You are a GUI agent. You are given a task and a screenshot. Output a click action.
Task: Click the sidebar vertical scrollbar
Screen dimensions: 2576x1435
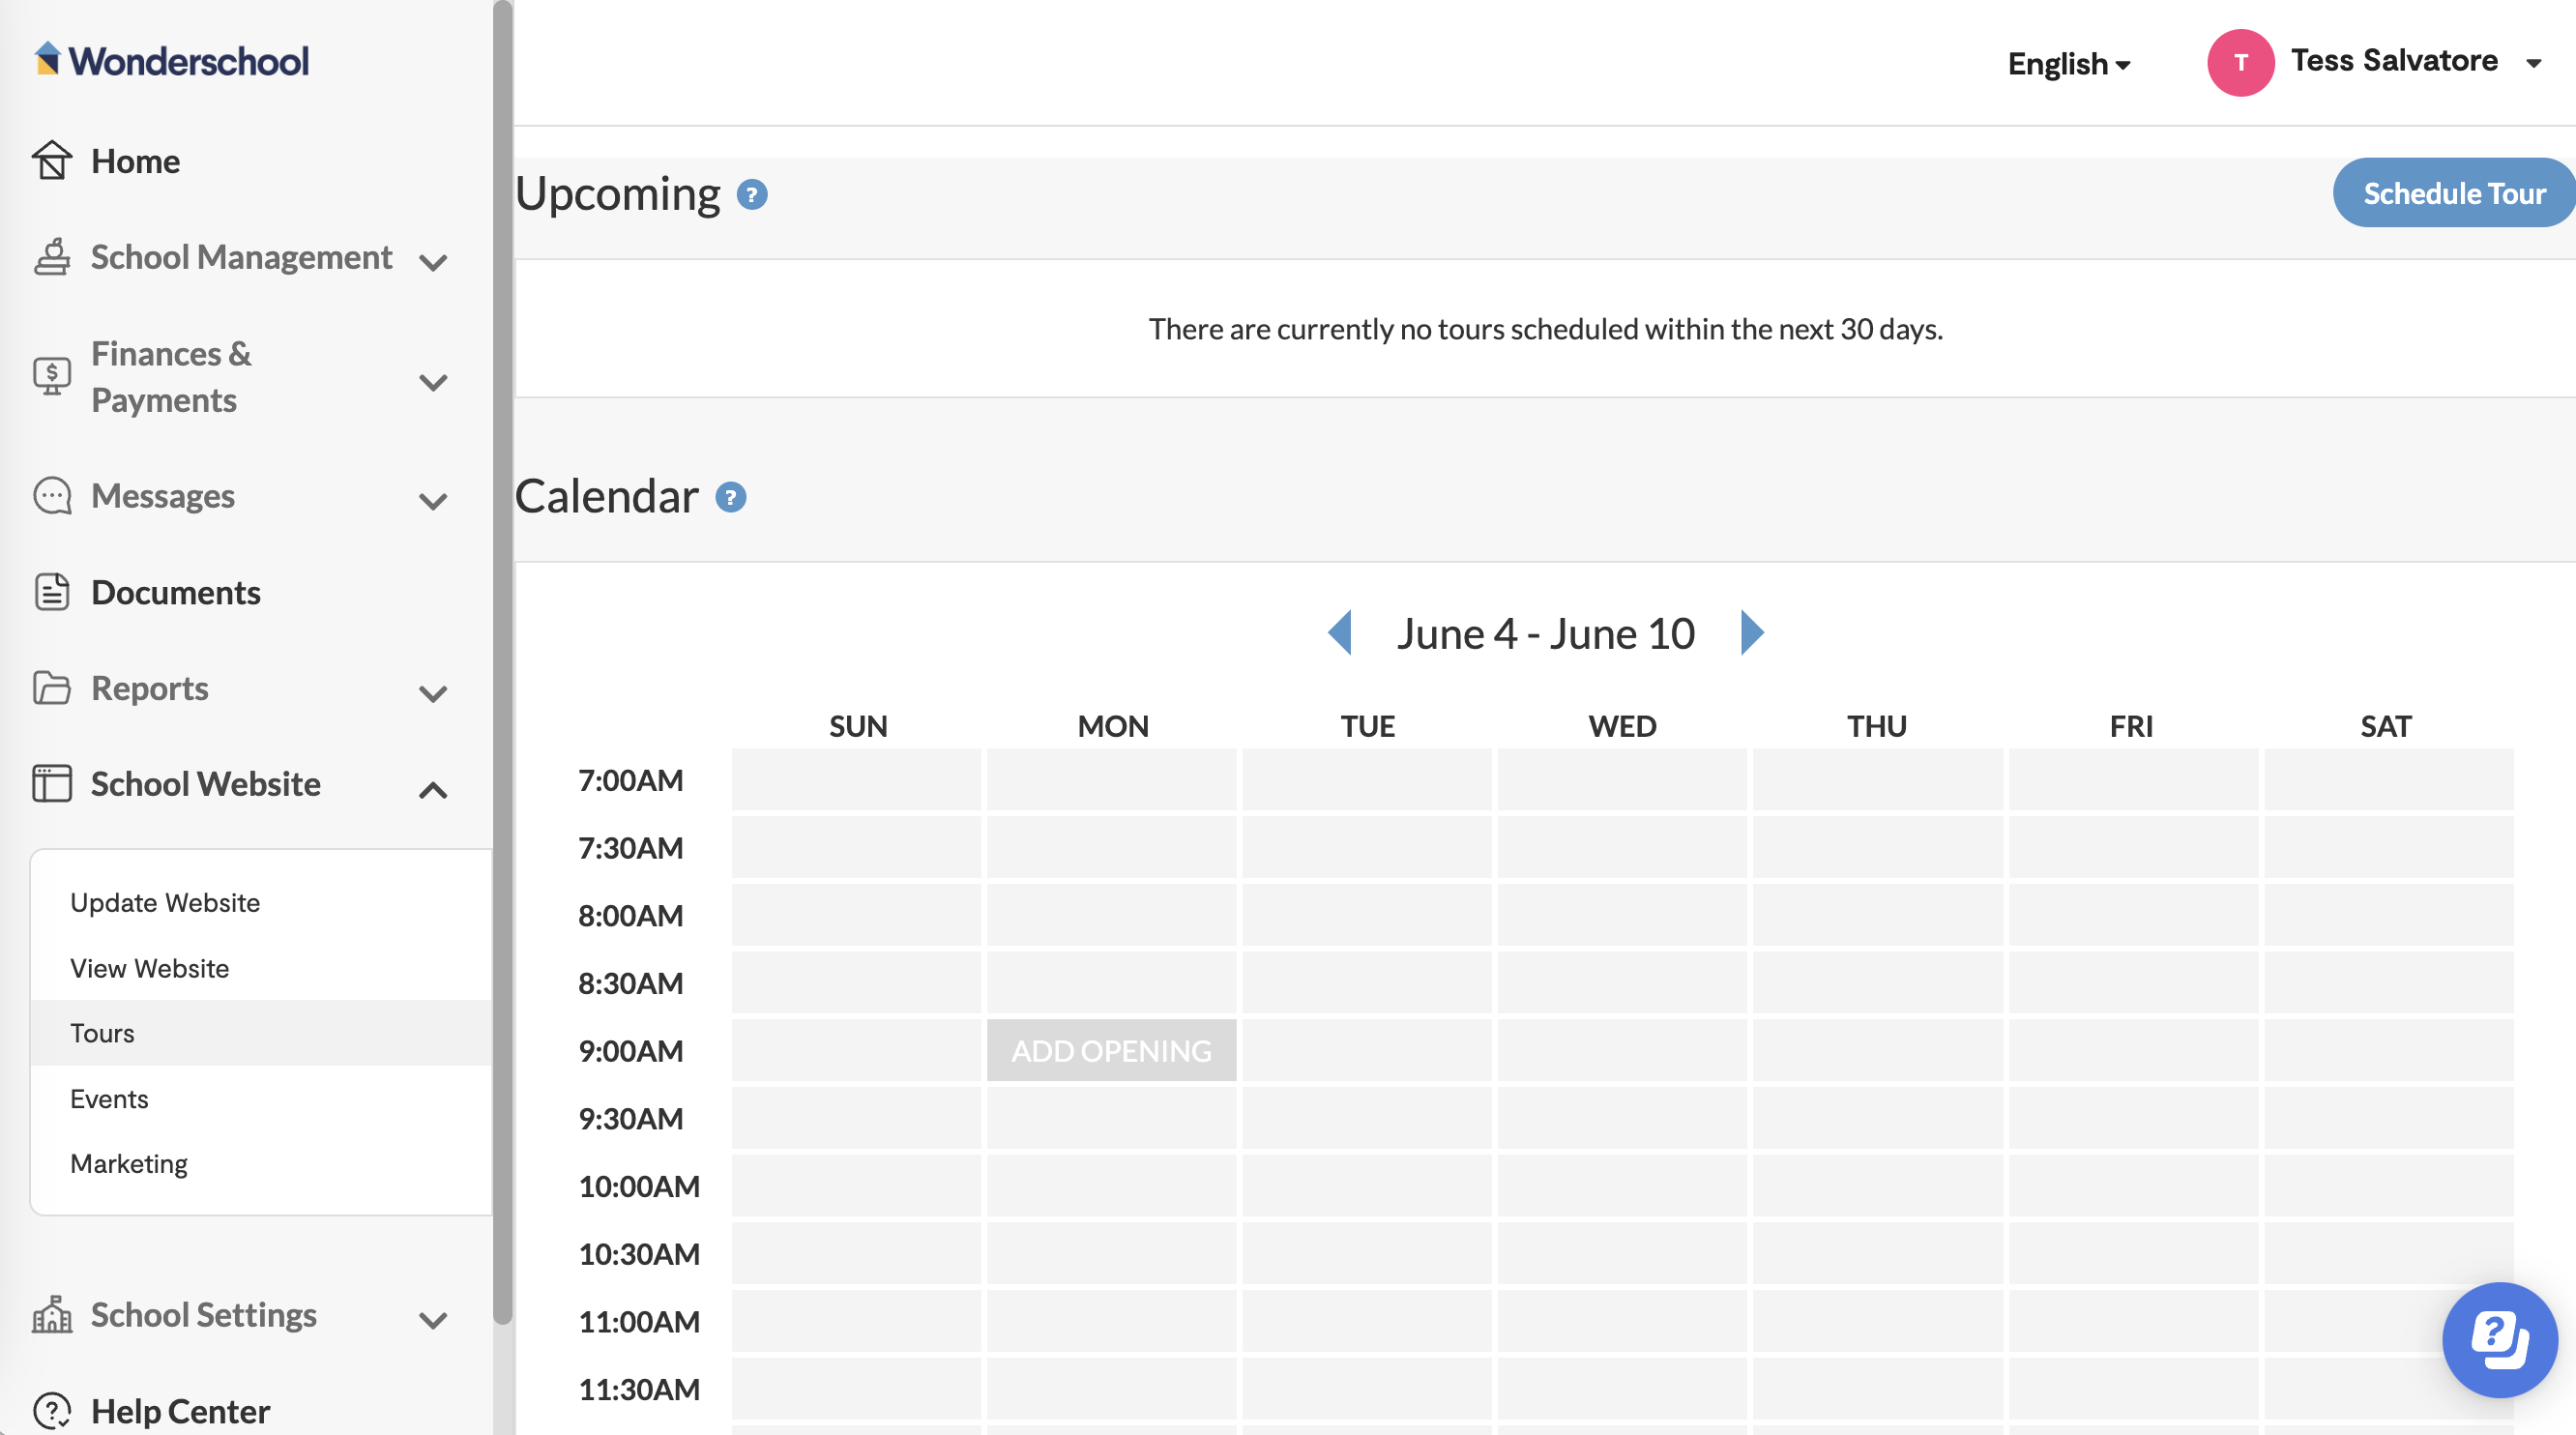tap(503, 660)
